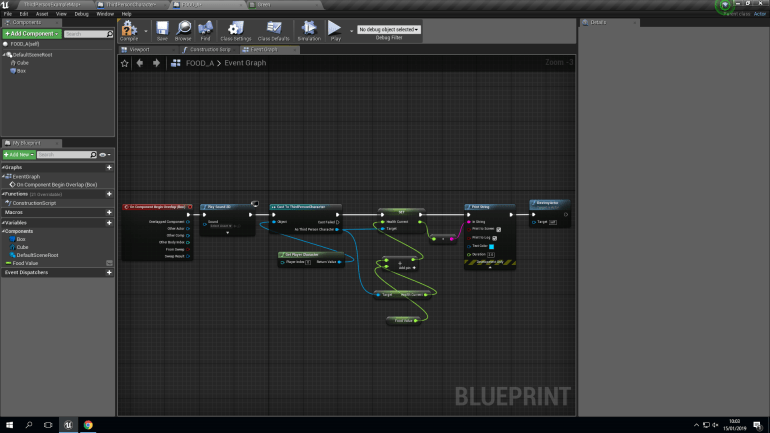Toggle Food Value variable visibility eye
Screen dimensions: 770x433
(x=109, y=263)
